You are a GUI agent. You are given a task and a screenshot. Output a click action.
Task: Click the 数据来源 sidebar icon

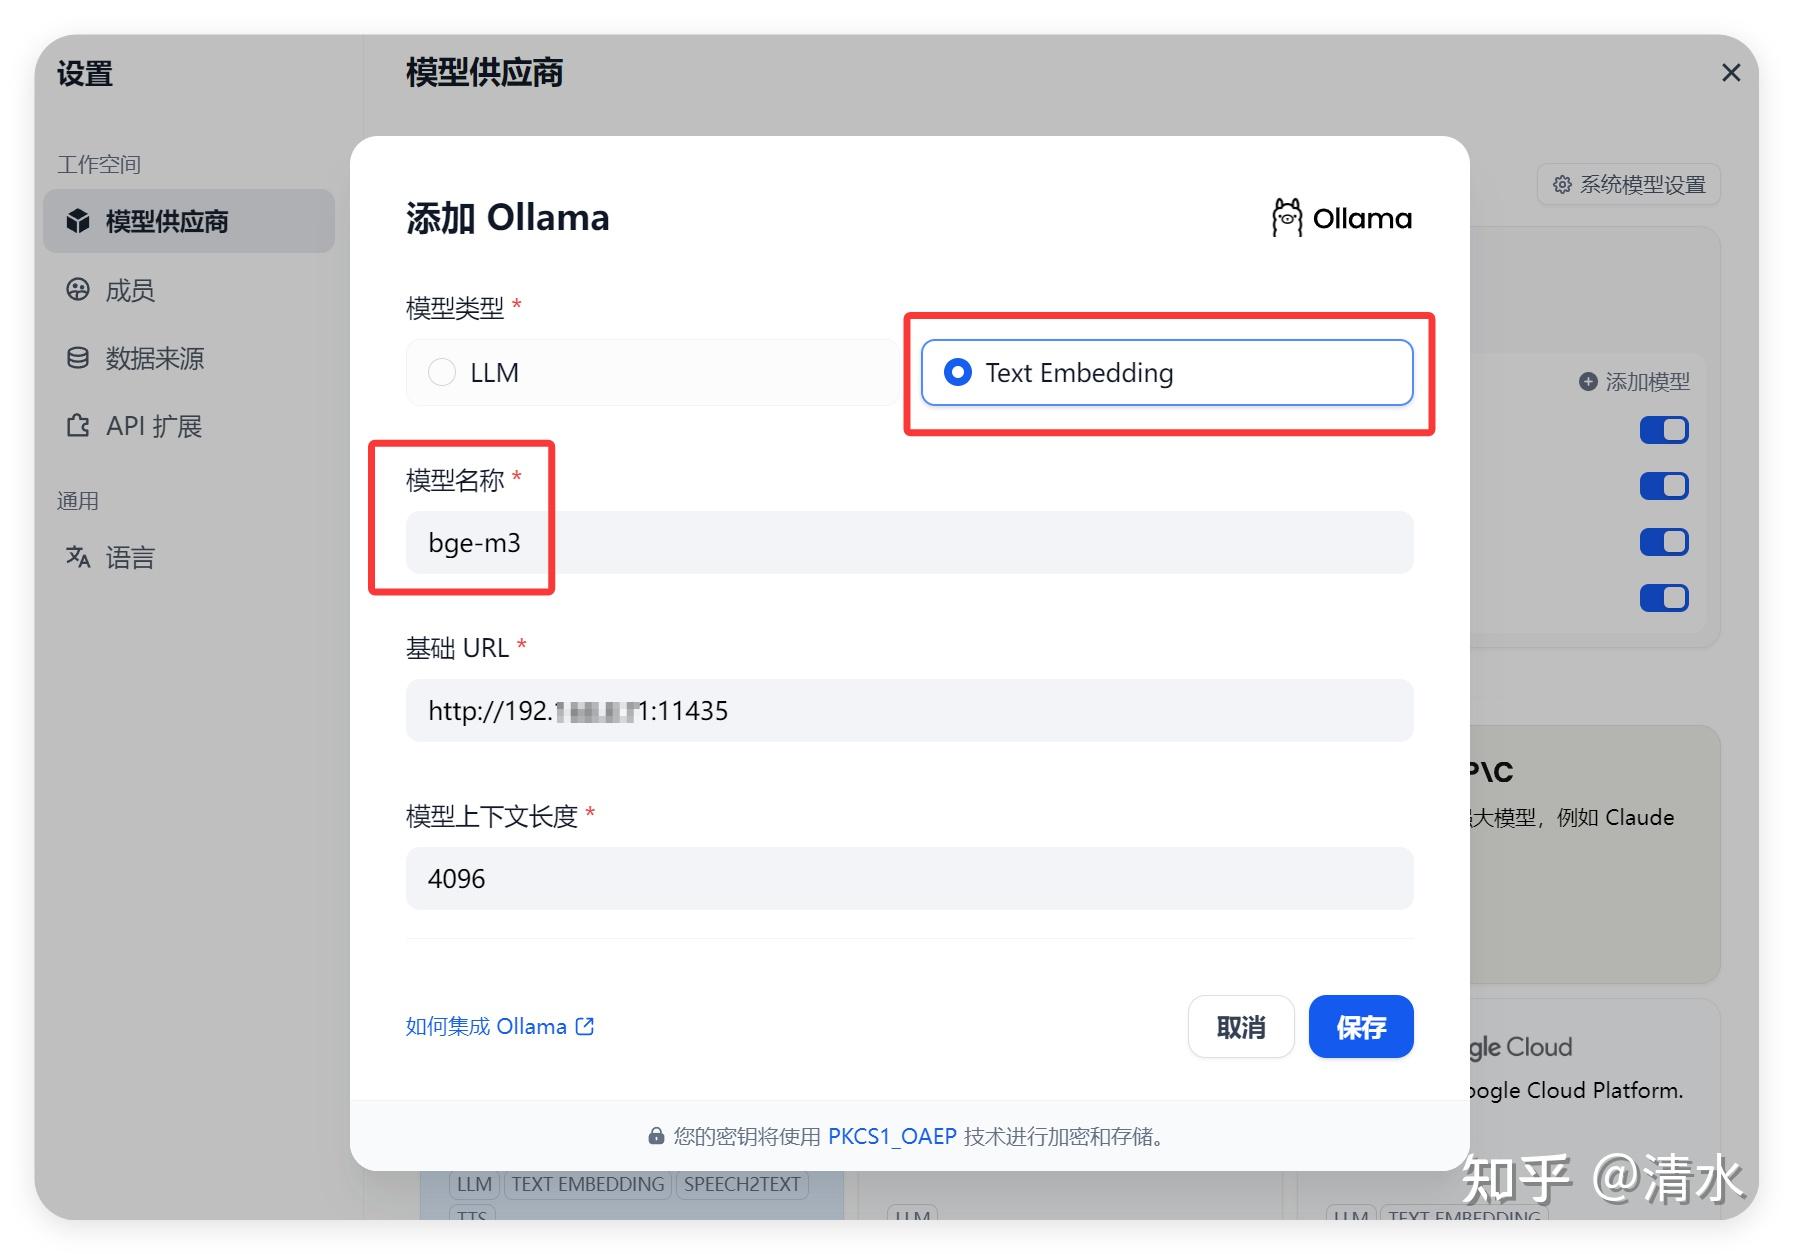(79, 358)
